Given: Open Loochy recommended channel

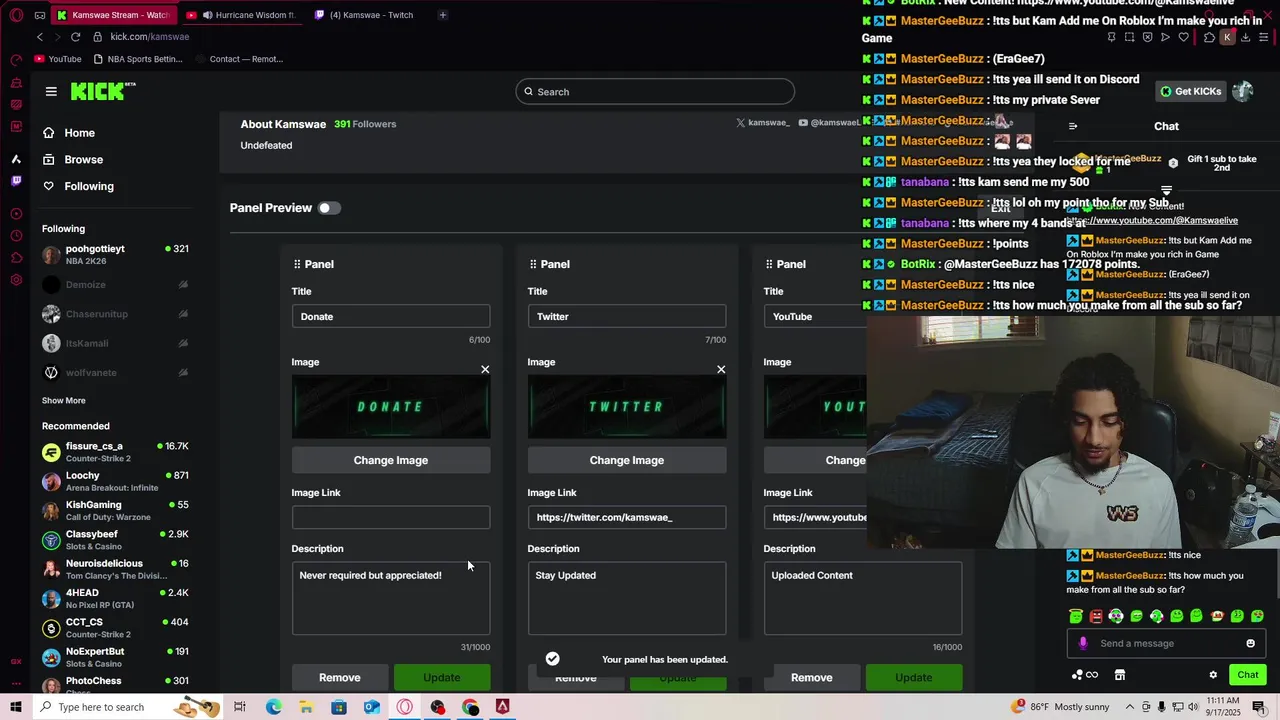Looking at the screenshot, I should 115,481.
